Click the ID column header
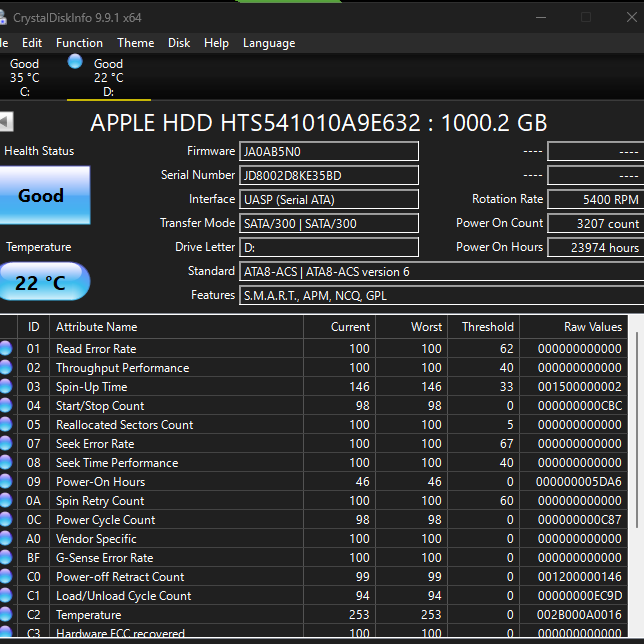The image size is (644, 644). pos(34,327)
